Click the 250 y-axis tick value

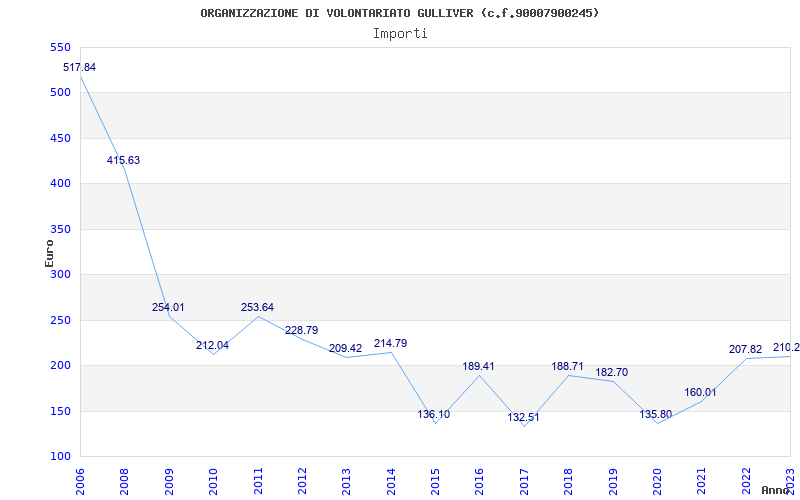[60, 320]
